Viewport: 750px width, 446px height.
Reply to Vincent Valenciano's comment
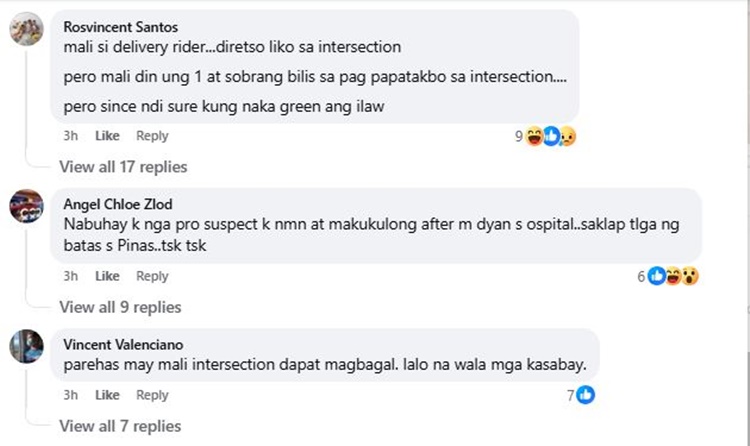152,395
